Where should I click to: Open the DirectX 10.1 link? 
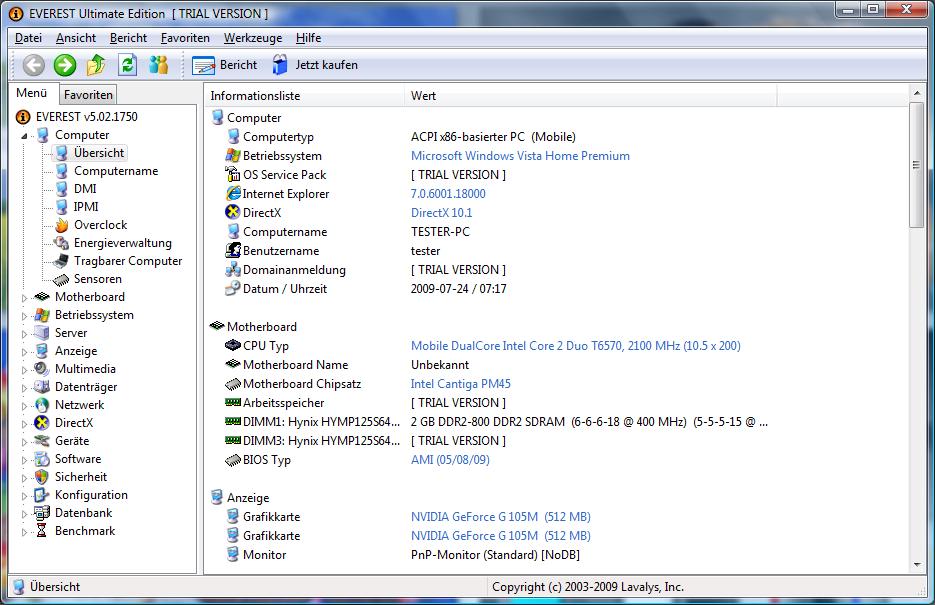(x=441, y=213)
